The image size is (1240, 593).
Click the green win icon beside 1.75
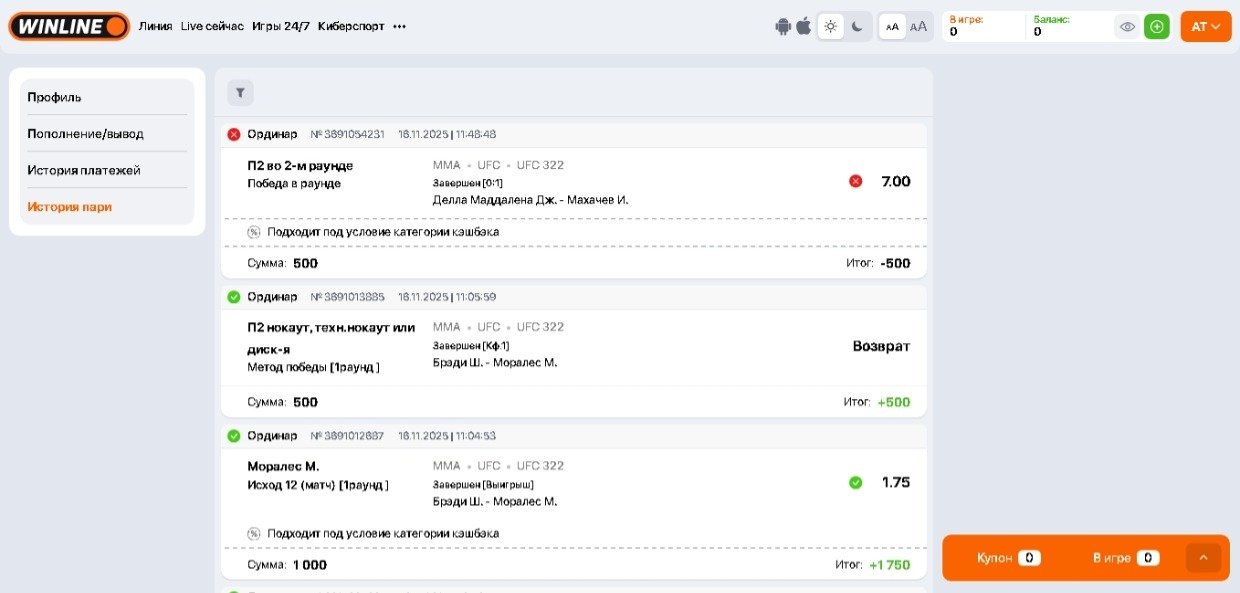(855, 482)
